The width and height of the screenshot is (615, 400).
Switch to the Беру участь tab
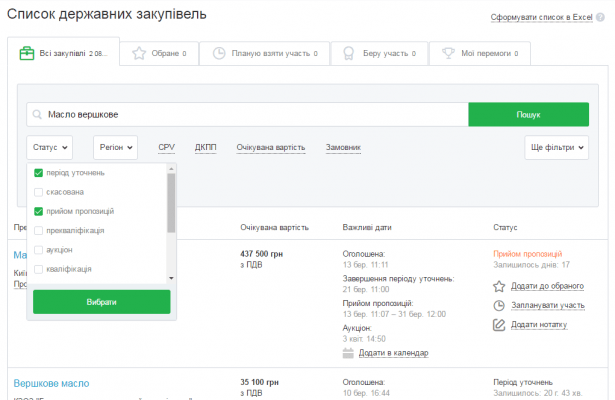point(378,53)
